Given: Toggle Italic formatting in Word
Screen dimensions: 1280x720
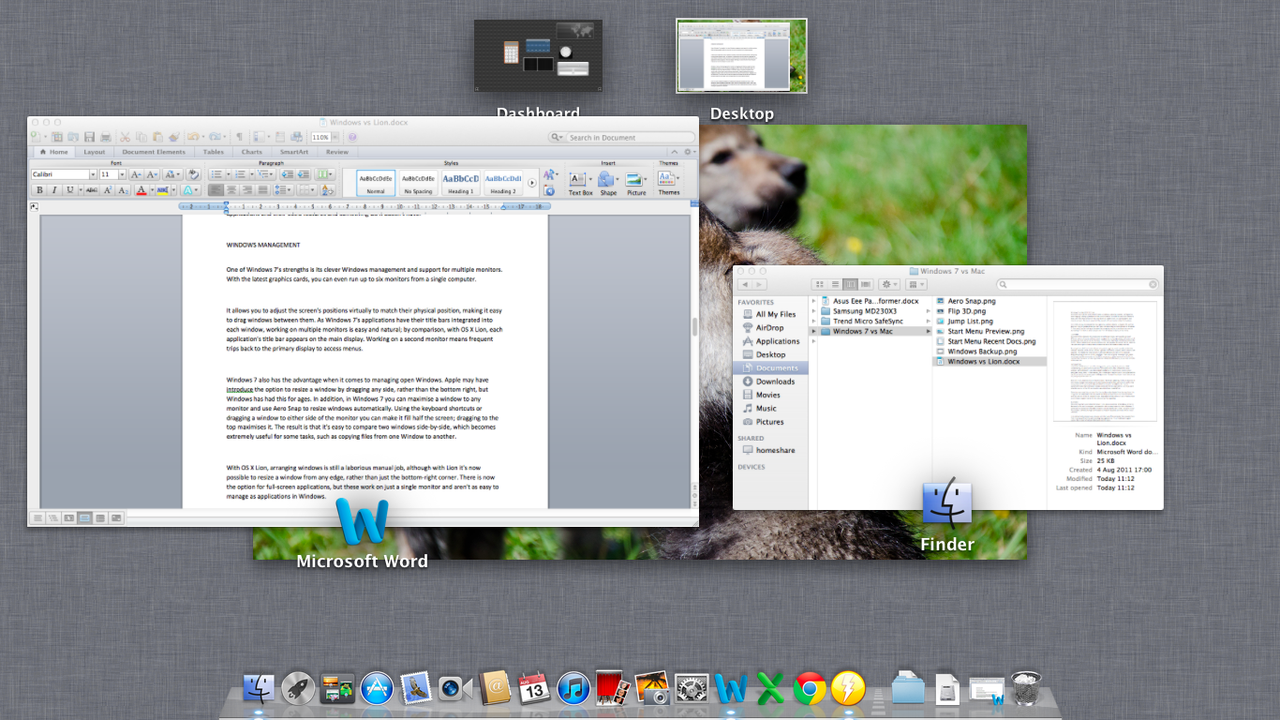Looking at the screenshot, I should 54,190.
